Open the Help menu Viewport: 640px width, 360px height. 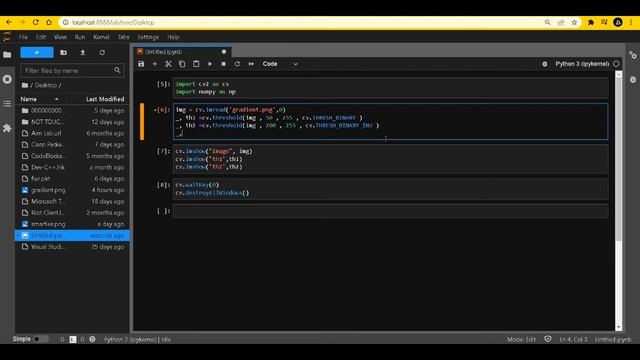point(173,37)
